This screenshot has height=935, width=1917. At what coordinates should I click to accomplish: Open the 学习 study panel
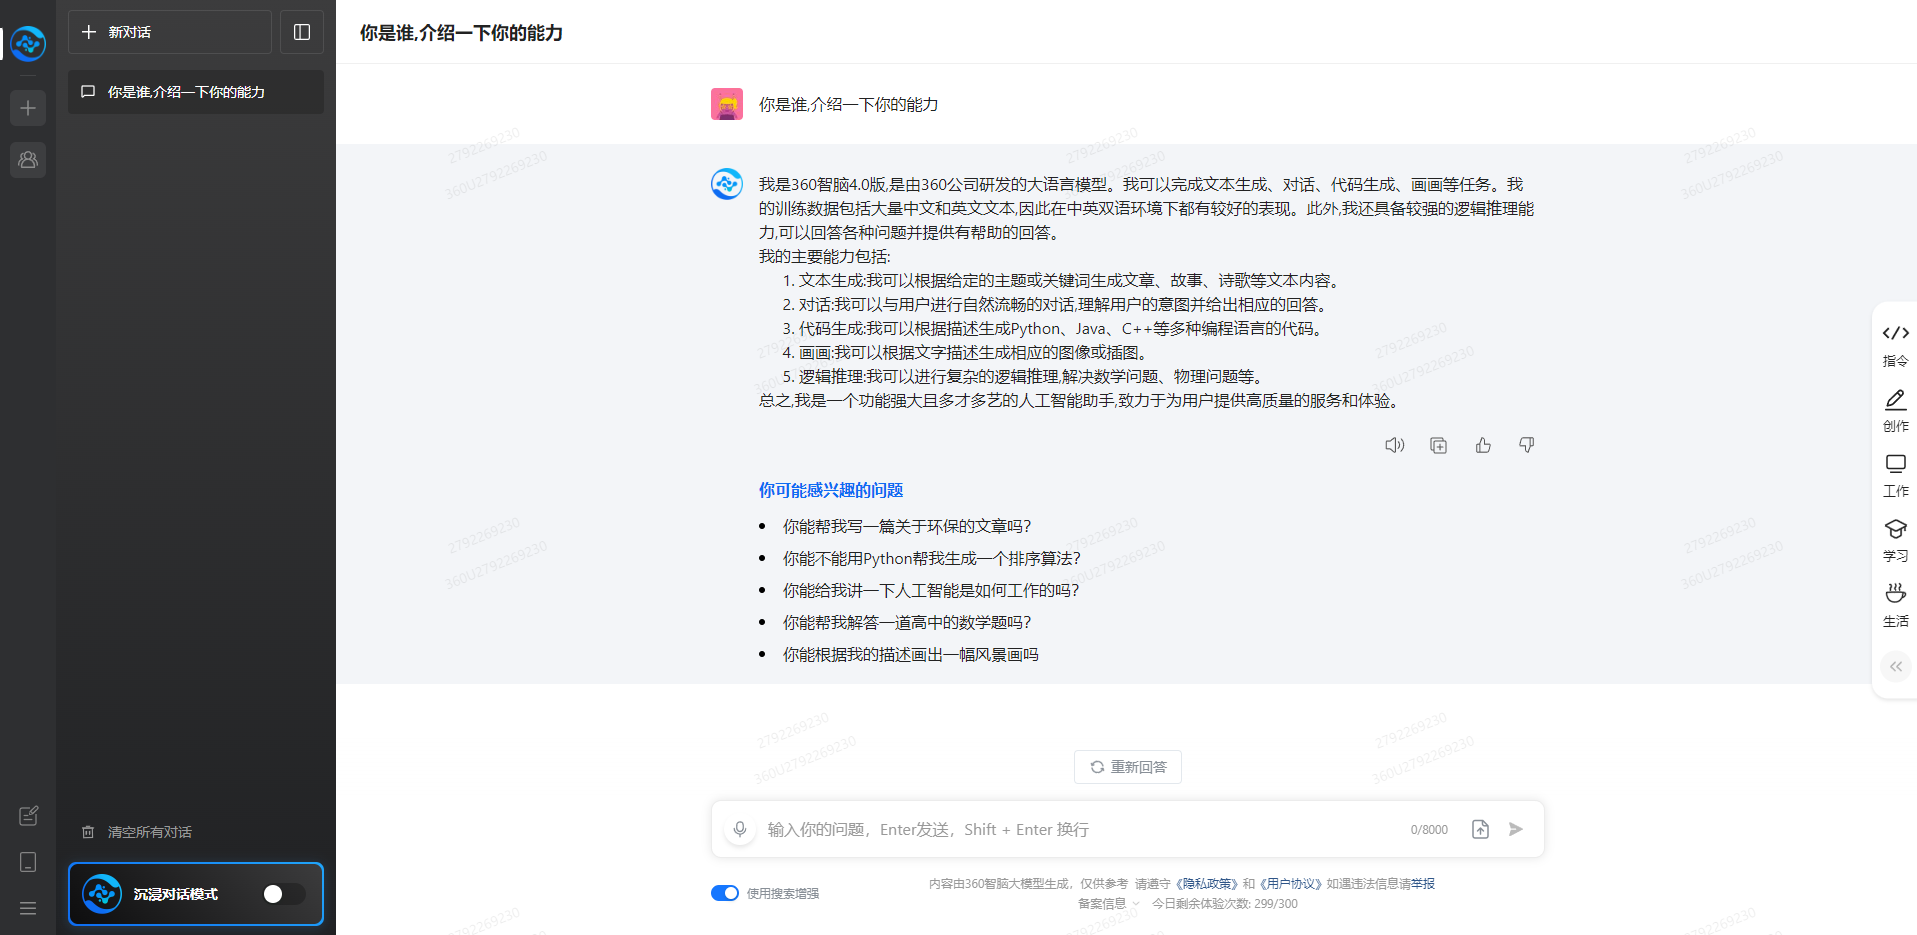[1896, 540]
